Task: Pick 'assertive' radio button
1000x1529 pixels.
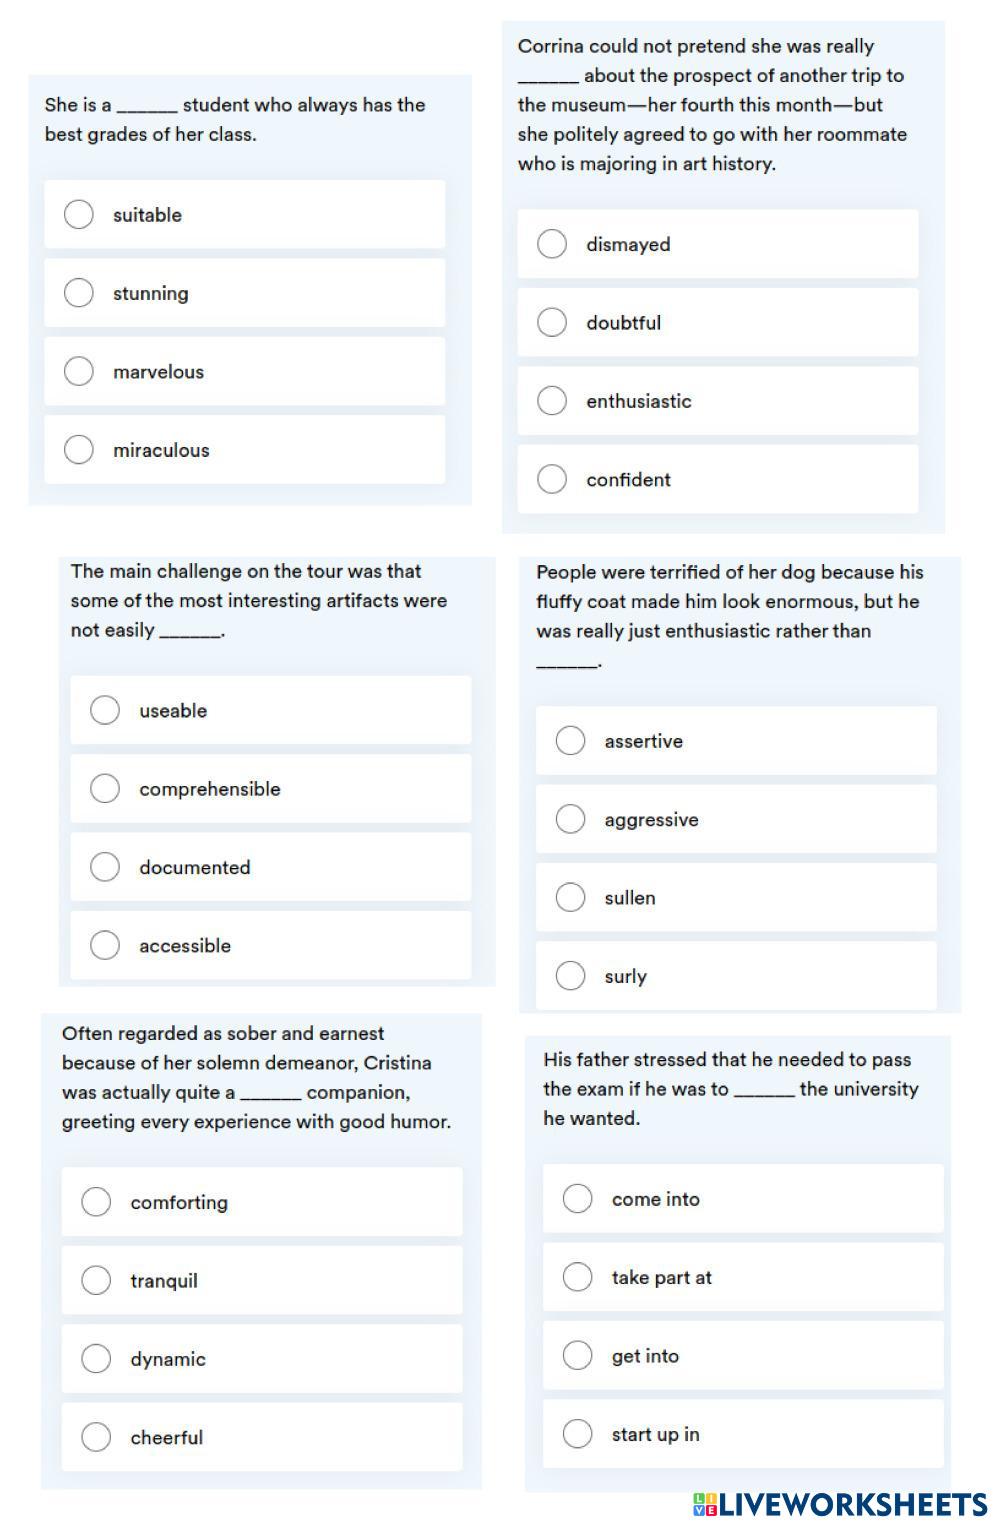Action: tap(570, 741)
